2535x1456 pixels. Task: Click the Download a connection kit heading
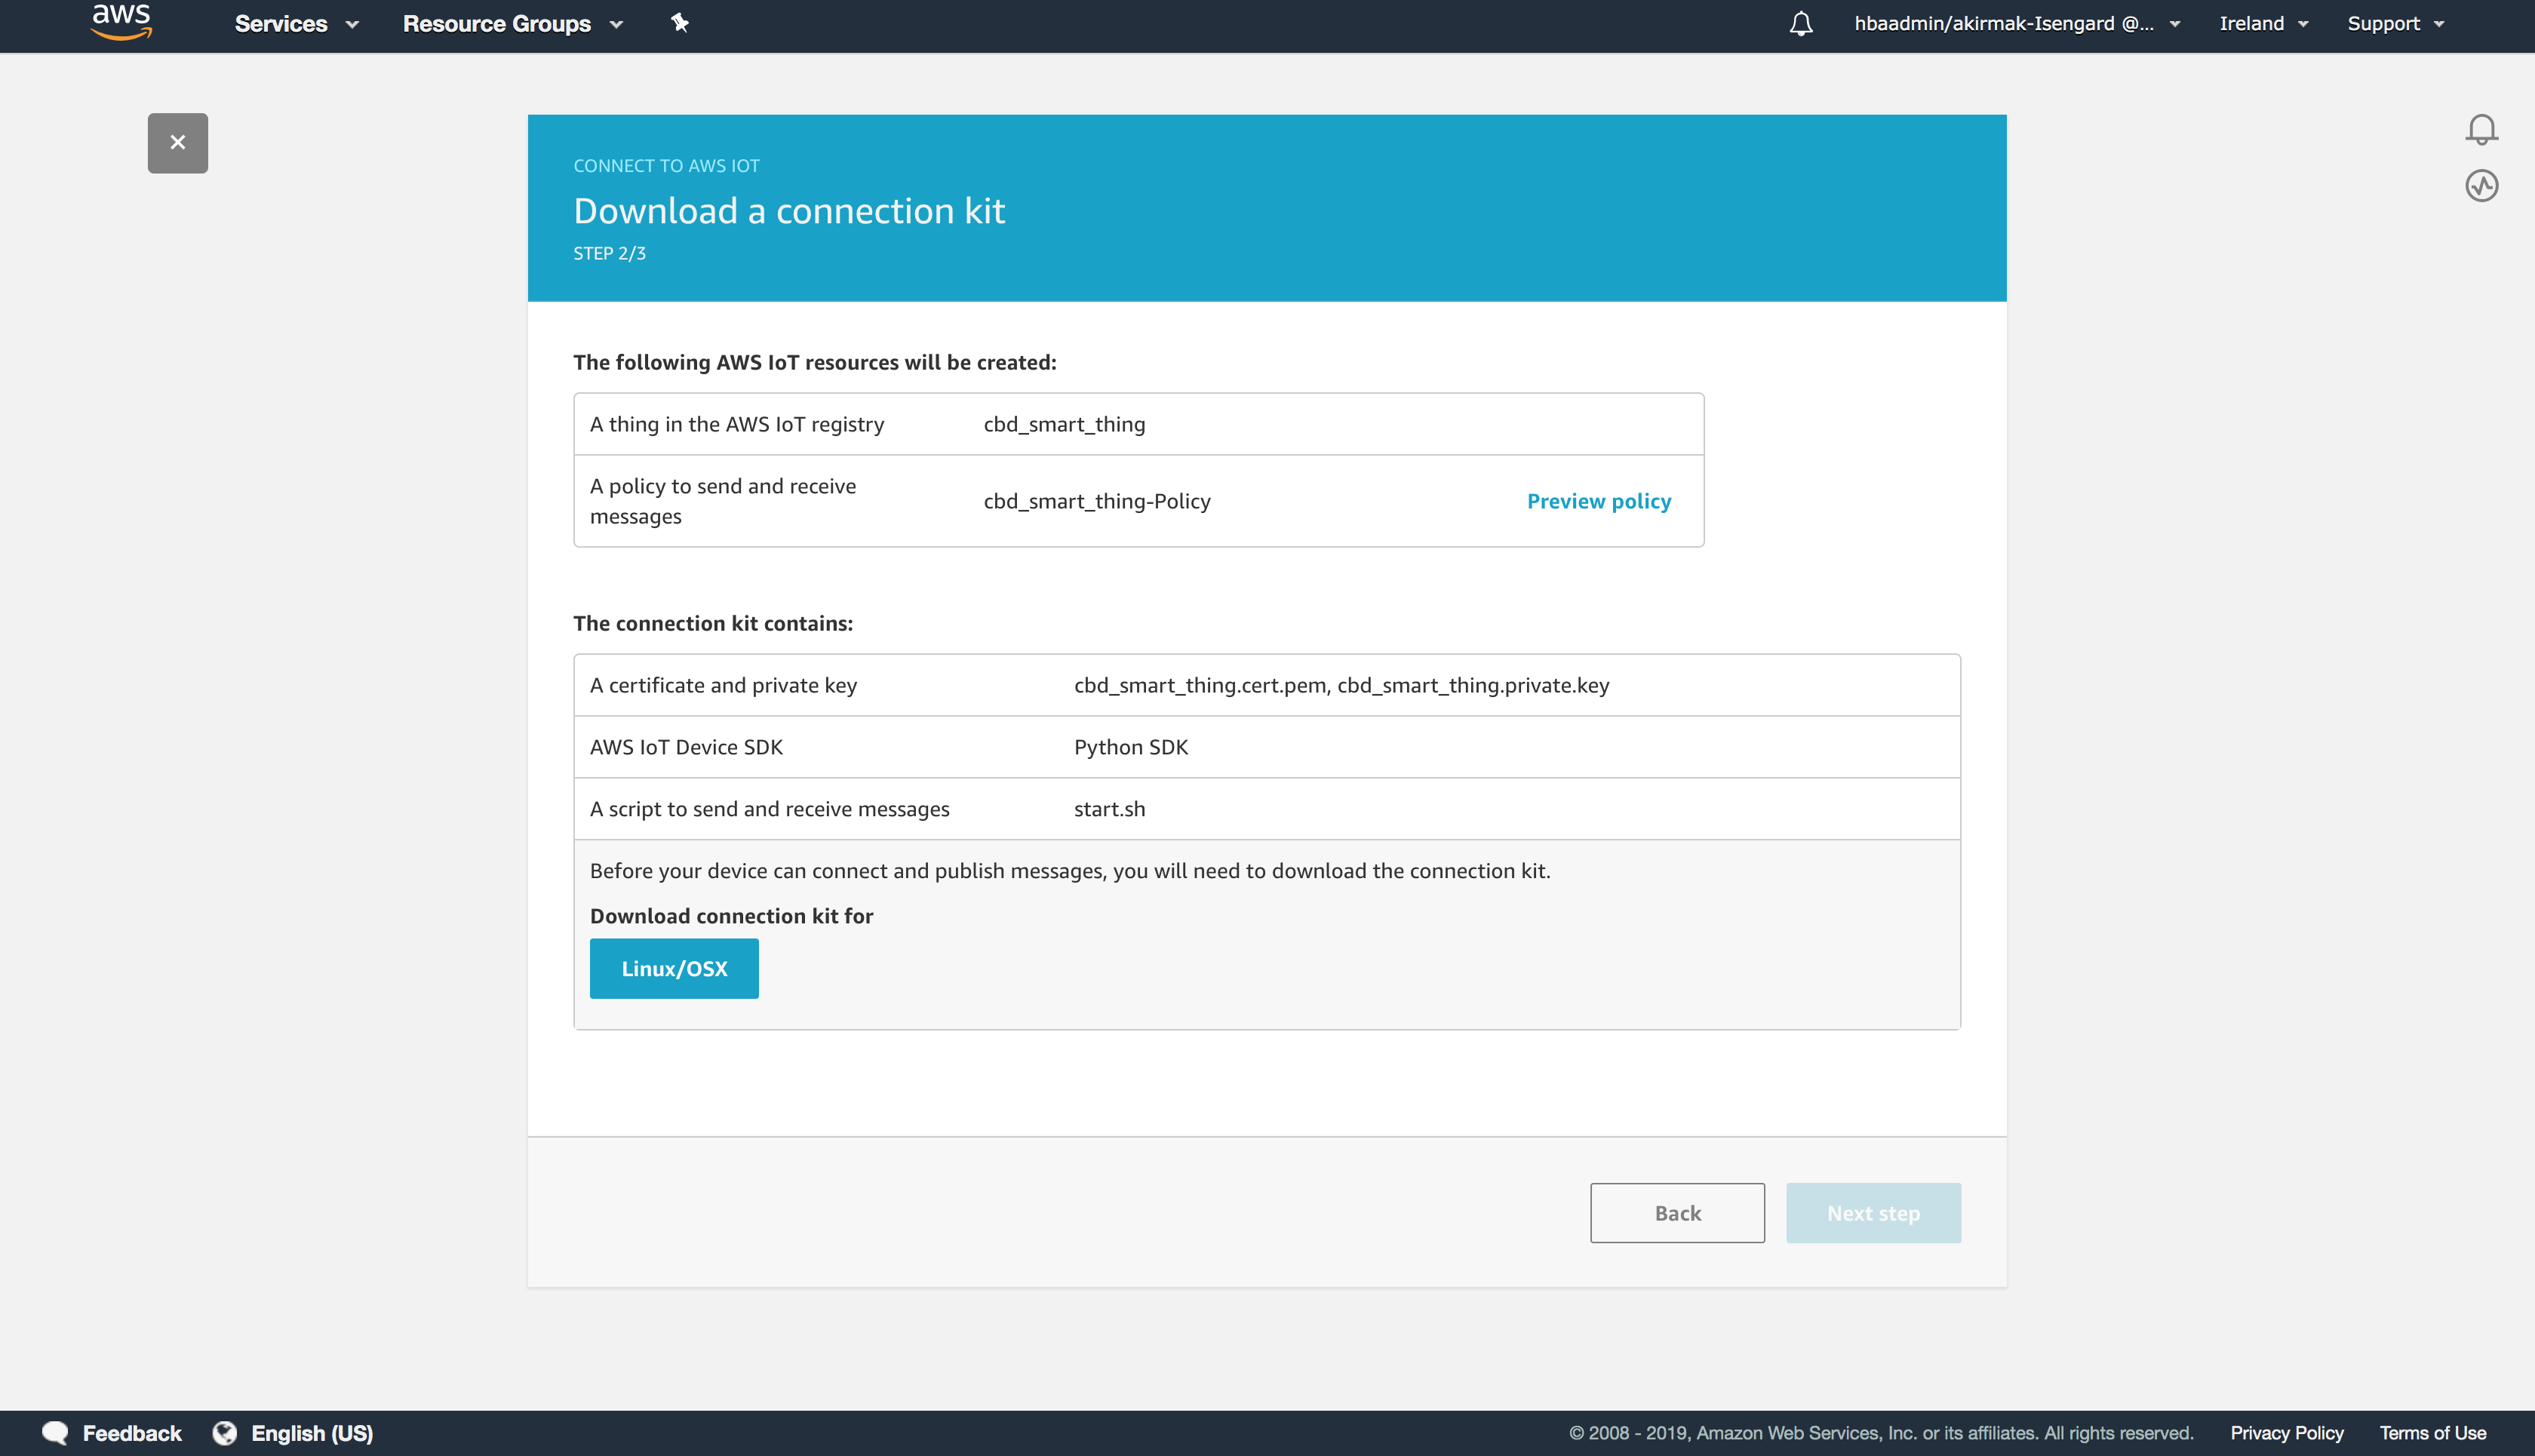point(789,211)
